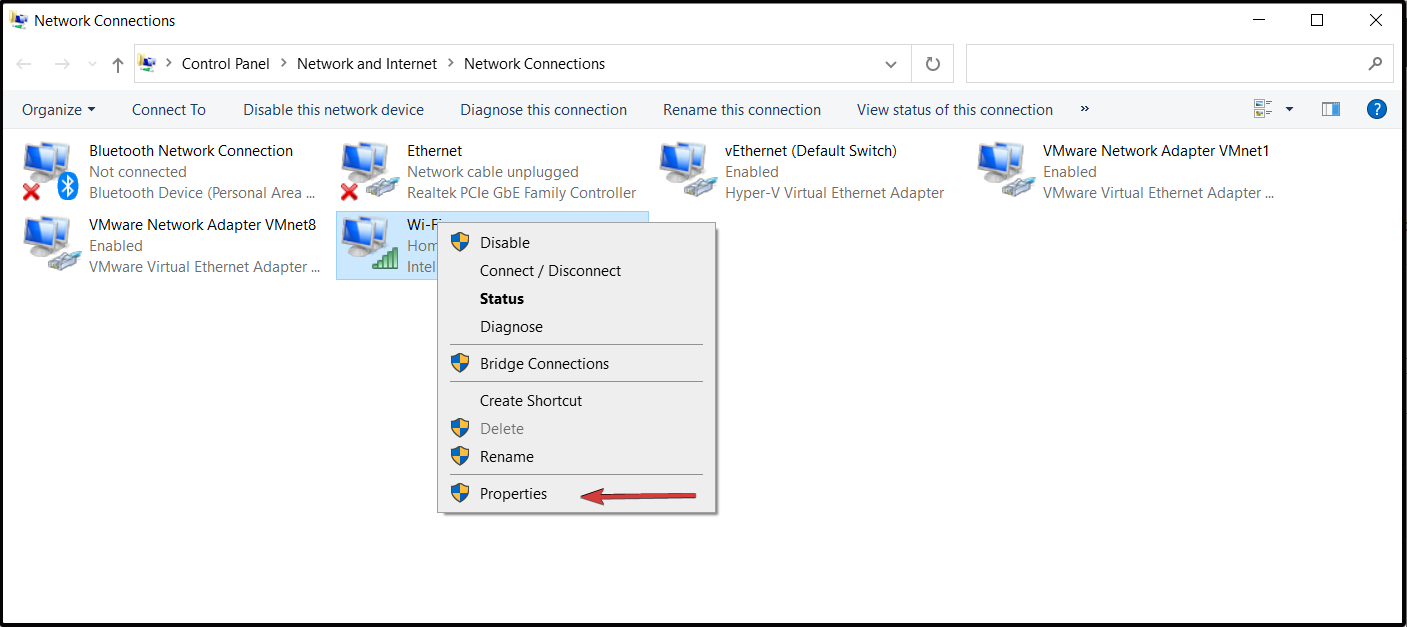Expand the change your view options arrow
The width and height of the screenshot is (1407, 627).
tap(1289, 109)
